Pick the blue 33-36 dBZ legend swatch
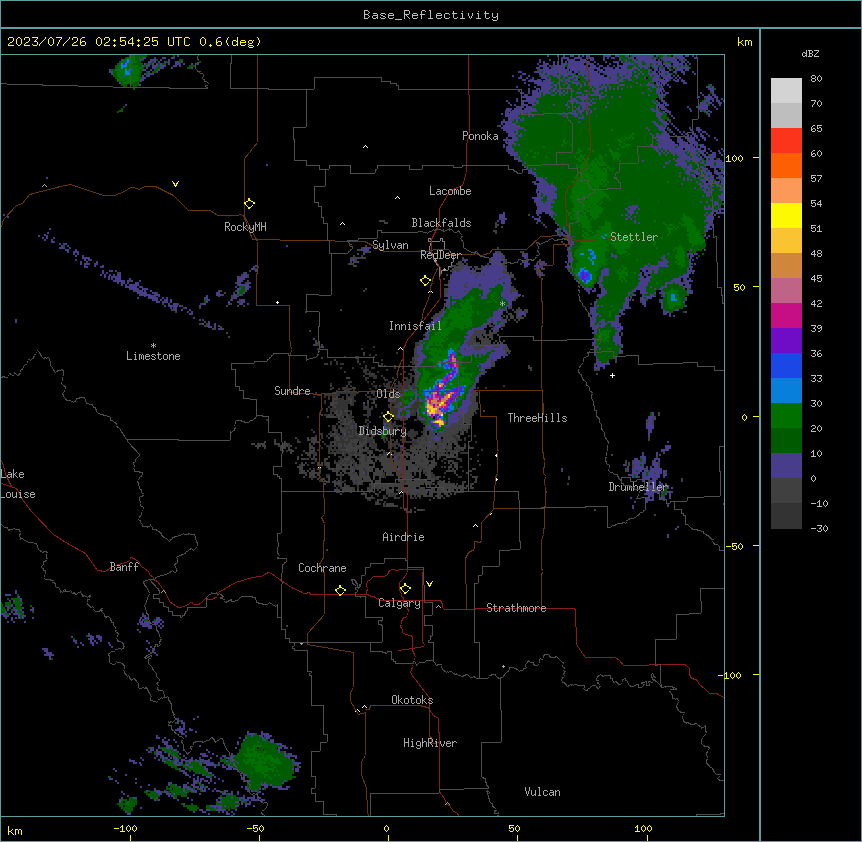Screen dimensions: 862x842 click(x=786, y=365)
